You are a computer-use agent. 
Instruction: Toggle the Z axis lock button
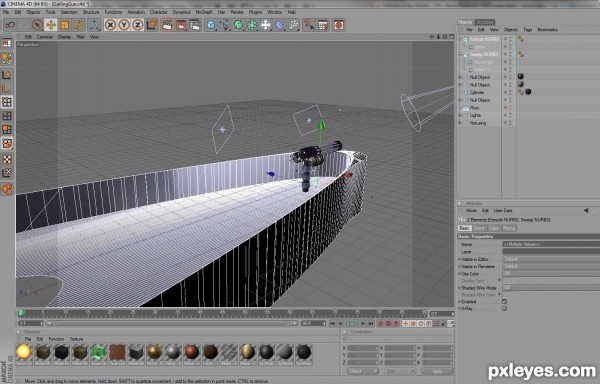pos(137,25)
